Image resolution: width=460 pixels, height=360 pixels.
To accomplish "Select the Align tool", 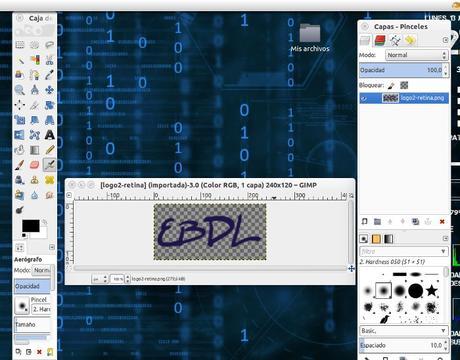I will [20, 105].
